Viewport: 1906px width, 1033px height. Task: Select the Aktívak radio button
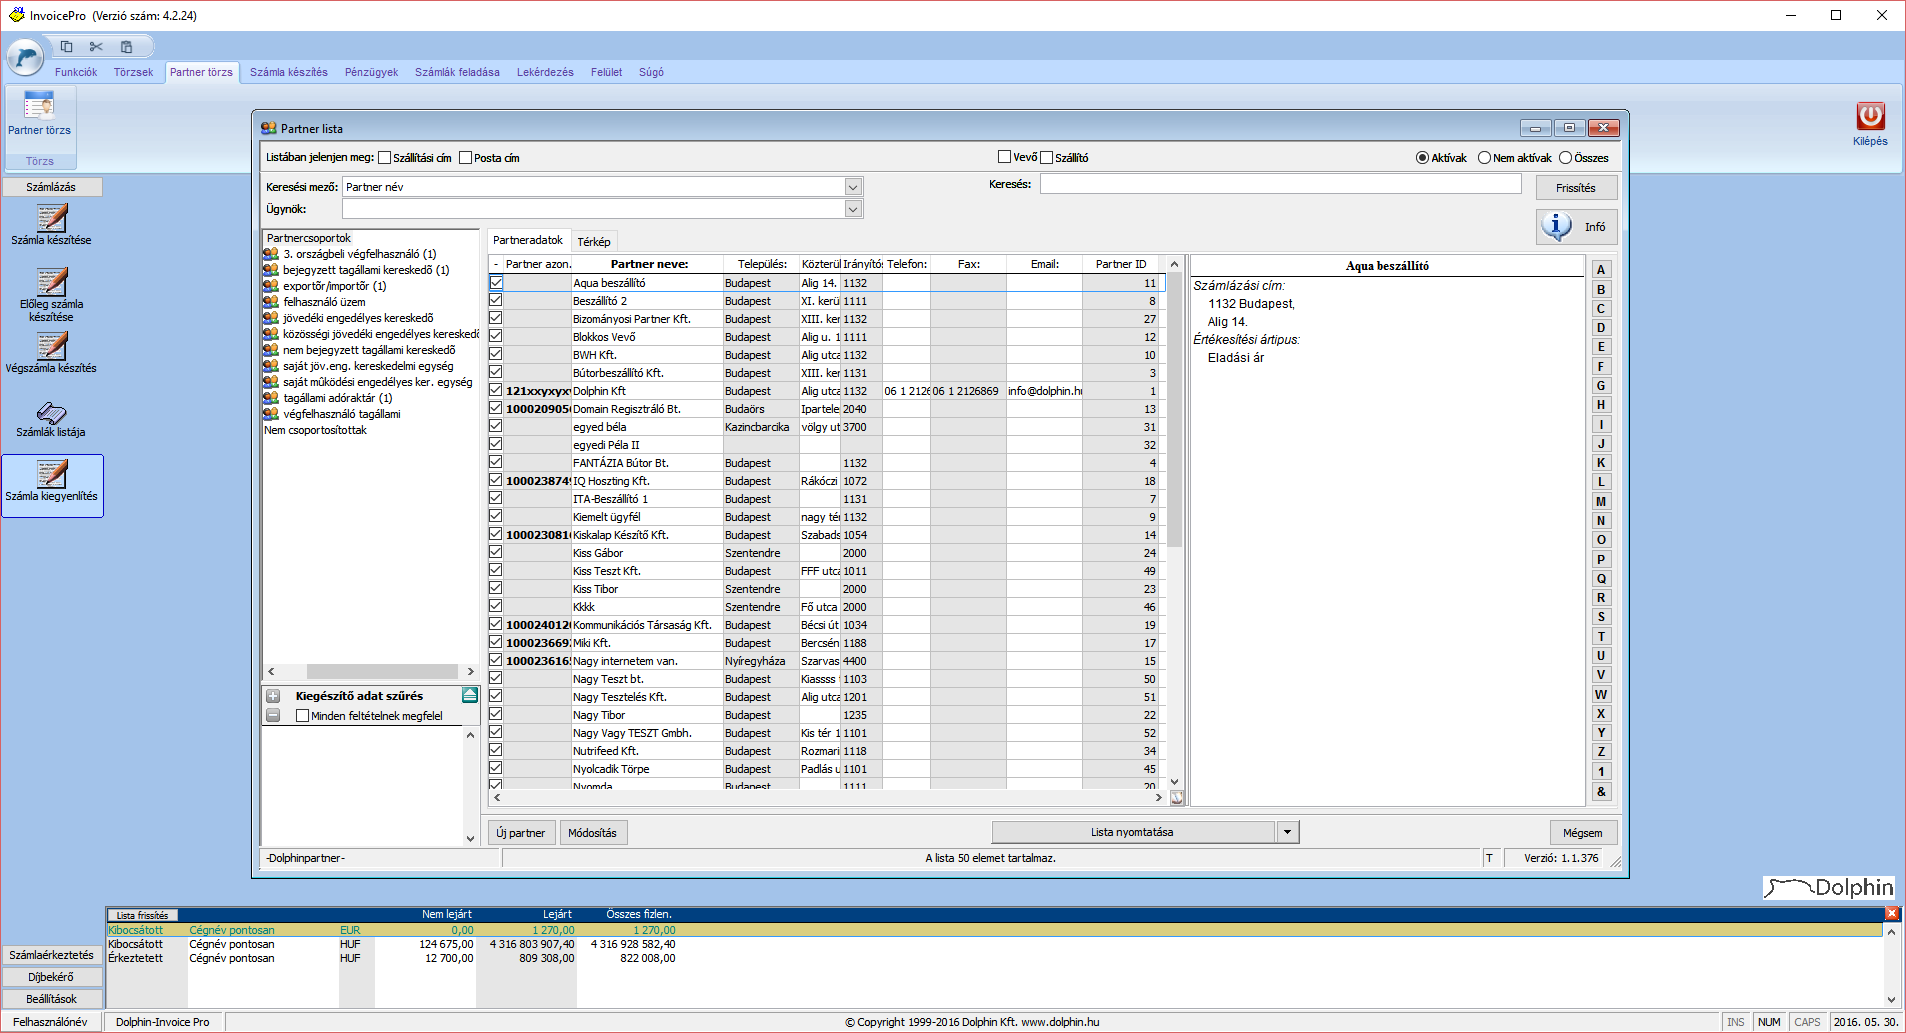click(1422, 158)
